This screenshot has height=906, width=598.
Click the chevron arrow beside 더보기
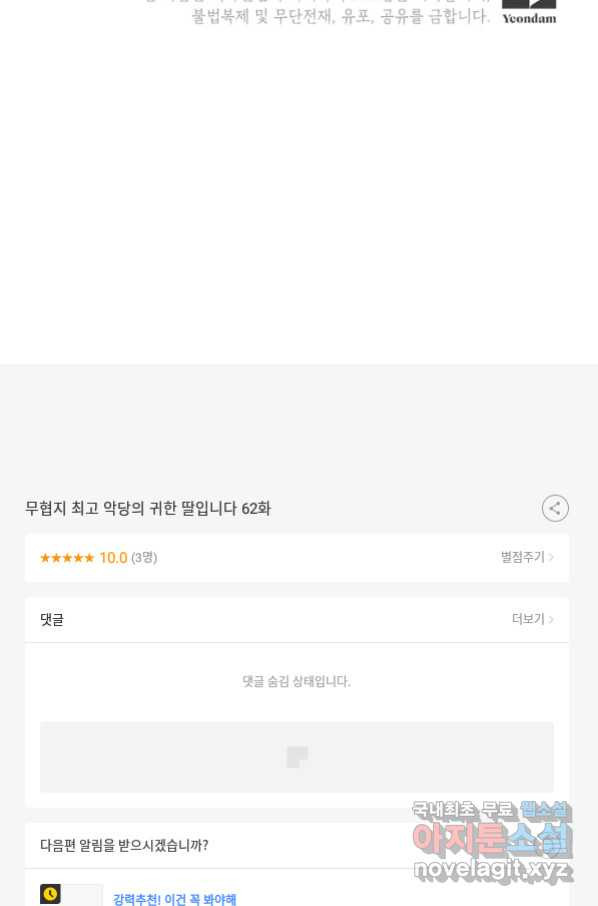551,619
